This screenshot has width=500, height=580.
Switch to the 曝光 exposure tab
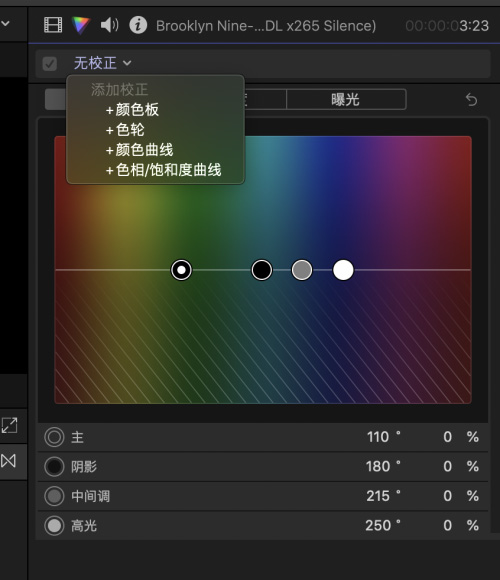click(x=346, y=99)
